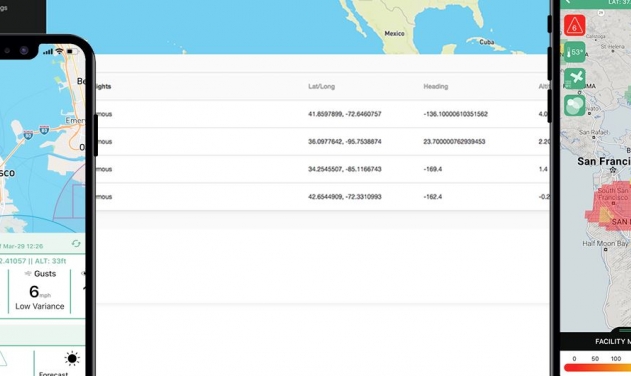
Task: Tap the cellular signal bars icon
Action: [48, 51]
